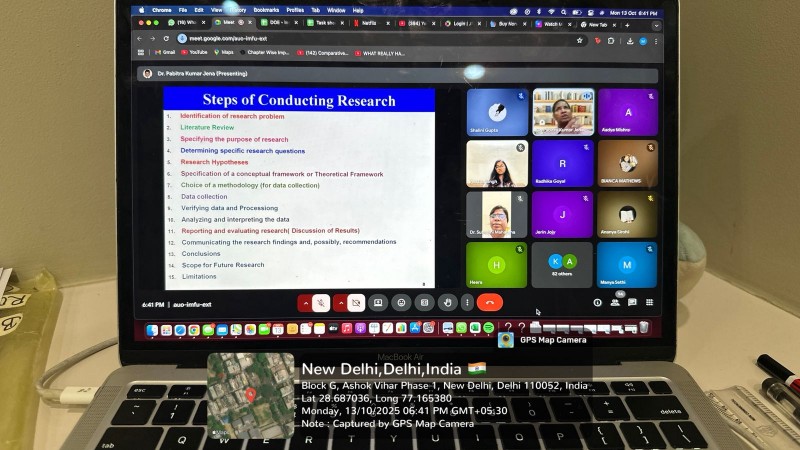800x450 pixels.
Task: Open the Bookmarks menu in menu bar
Action: click(266, 9)
